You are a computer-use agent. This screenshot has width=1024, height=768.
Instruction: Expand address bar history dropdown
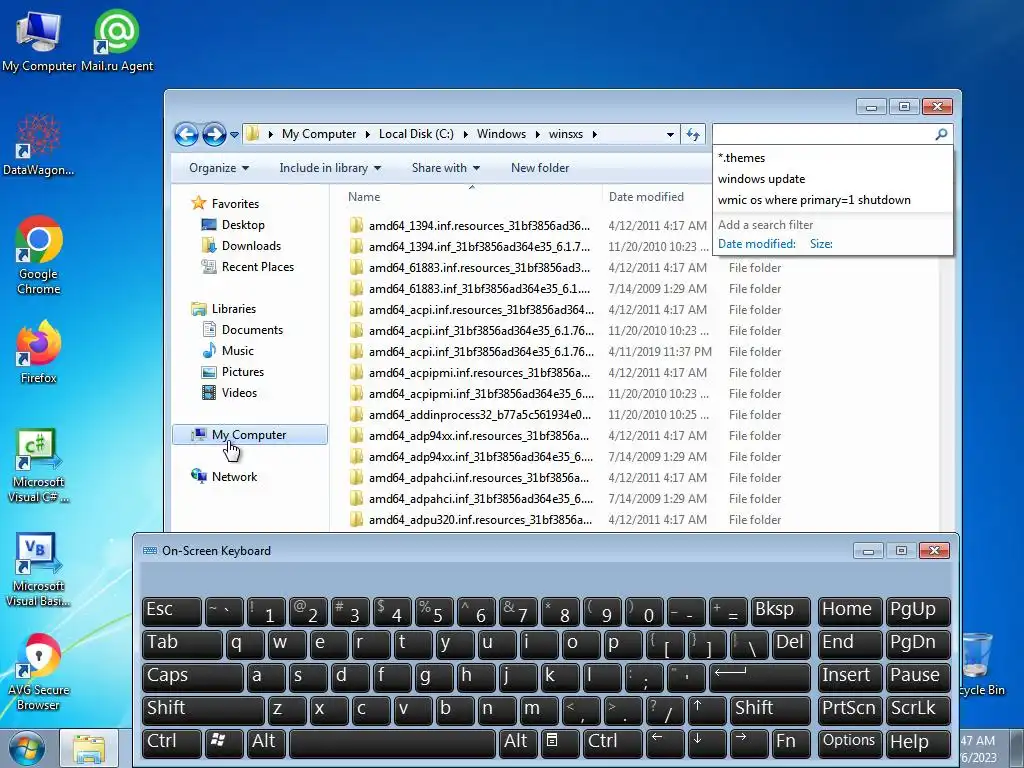[670, 135]
